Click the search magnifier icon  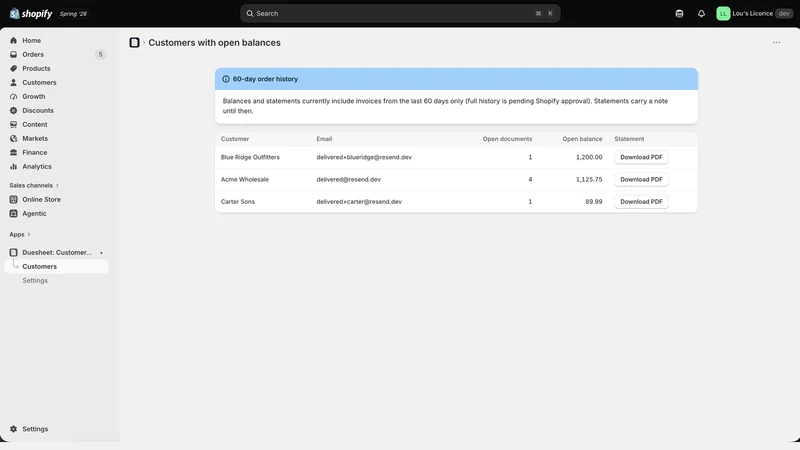(250, 14)
